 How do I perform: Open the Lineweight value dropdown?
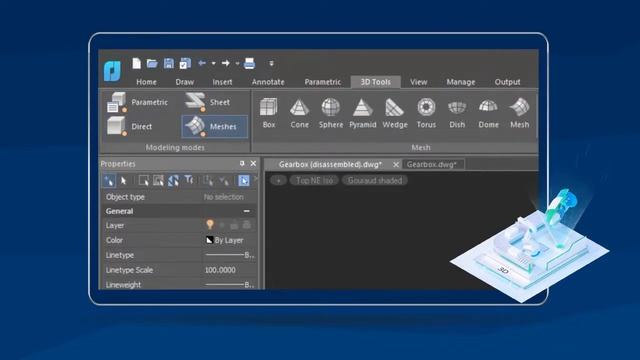coord(229,285)
